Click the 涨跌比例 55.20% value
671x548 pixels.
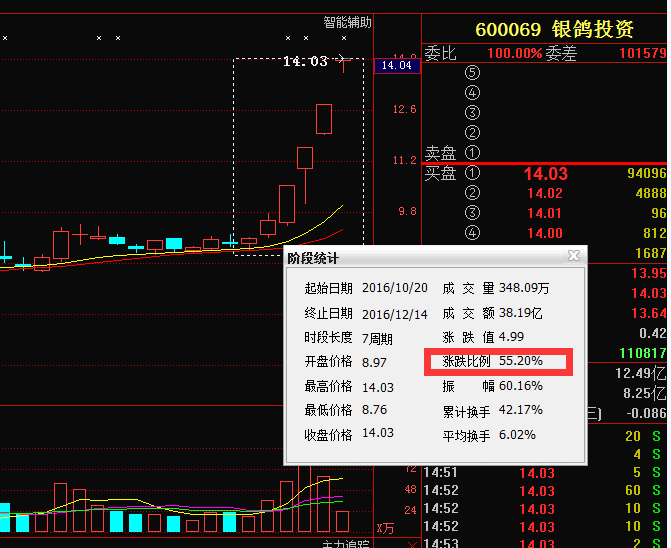click(520, 361)
